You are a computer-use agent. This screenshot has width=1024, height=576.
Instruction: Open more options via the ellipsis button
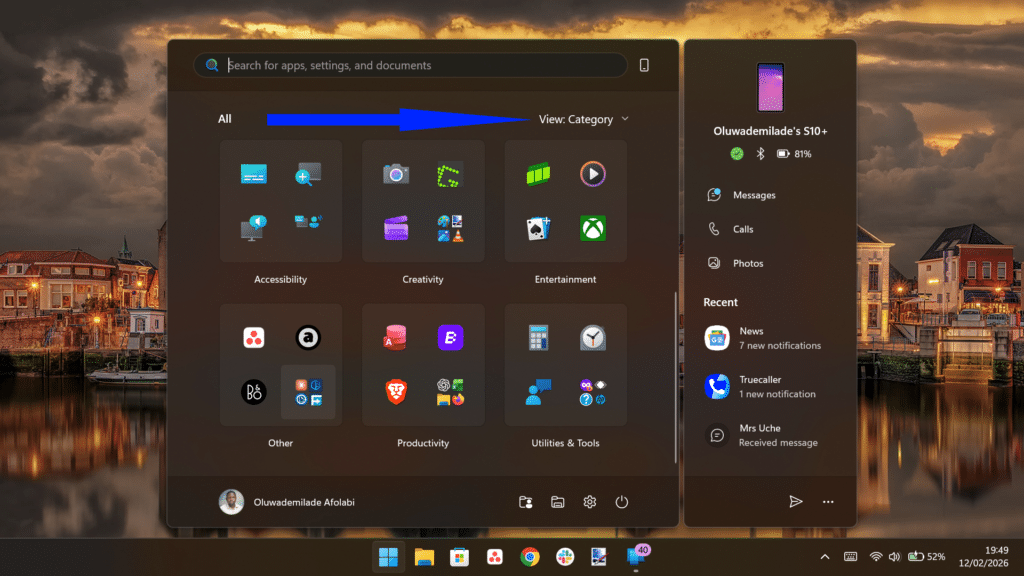829,501
